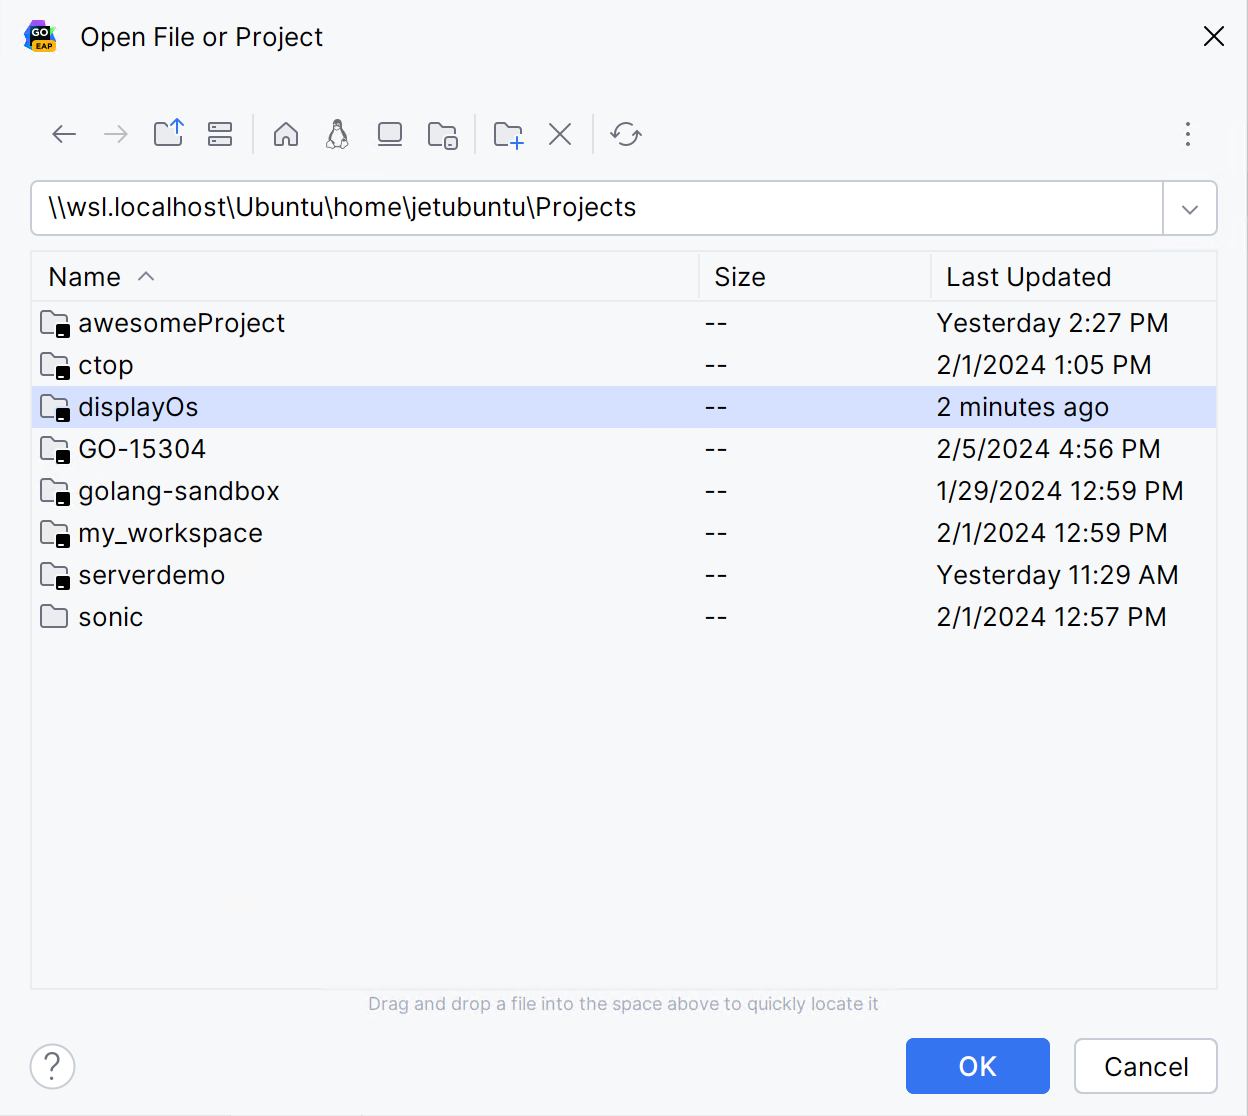The height and width of the screenshot is (1116, 1248).
Task: Show local drives view
Action: (x=220, y=133)
